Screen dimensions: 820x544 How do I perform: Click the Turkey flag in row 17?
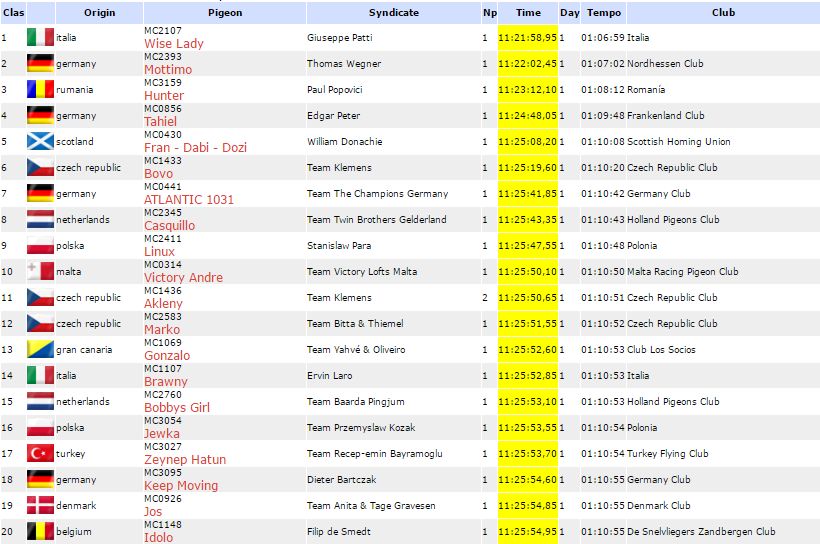[x=40, y=453]
